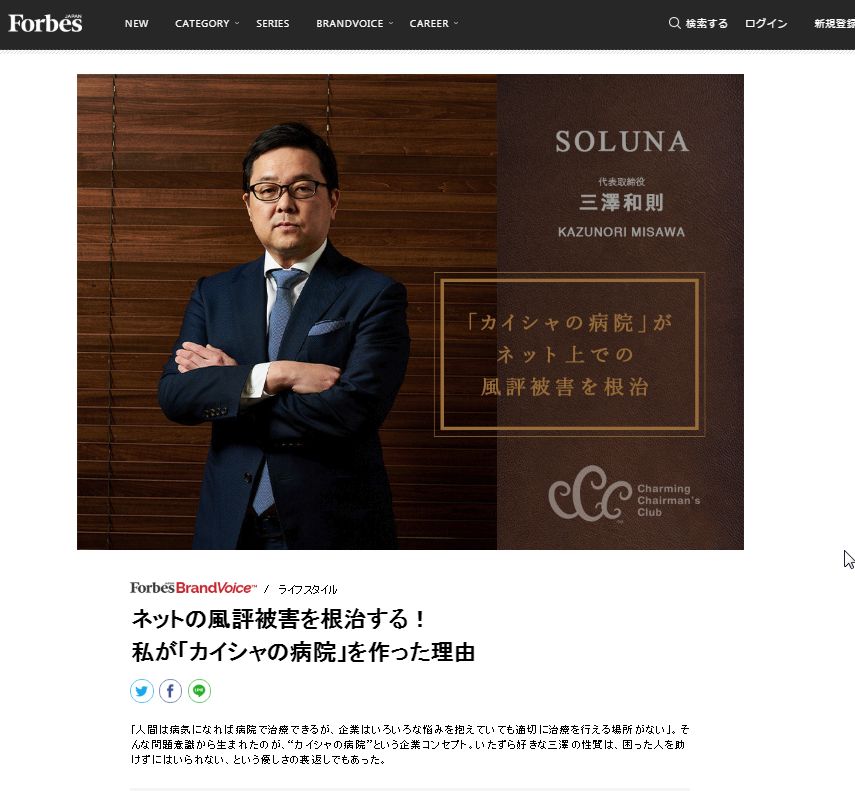Image resolution: width=855 pixels, height=791 pixels.
Task: Click the search magnifier icon
Action: point(675,23)
